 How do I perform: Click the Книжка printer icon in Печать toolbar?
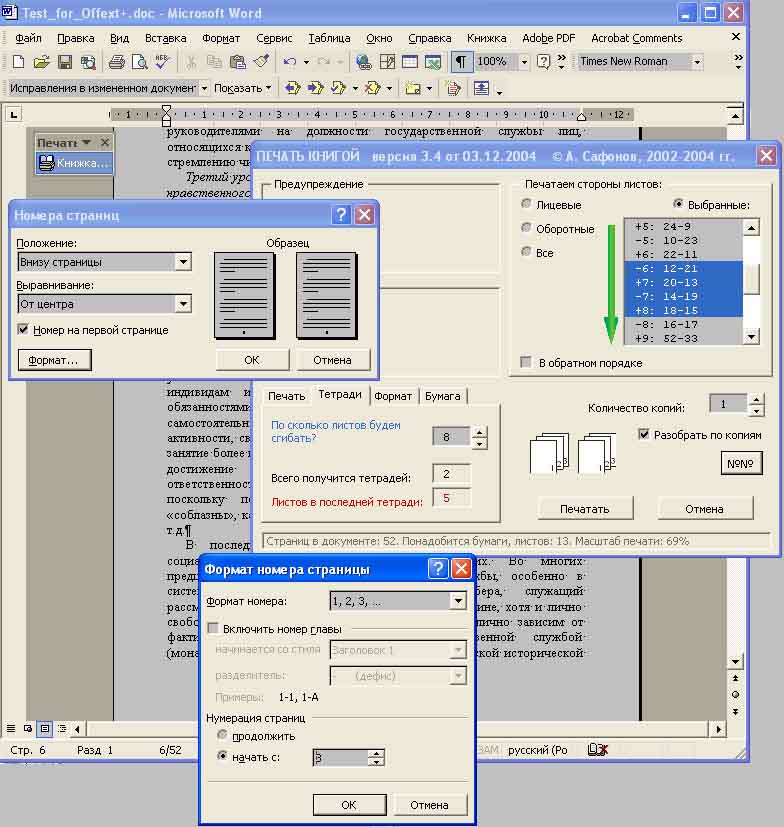(47, 163)
